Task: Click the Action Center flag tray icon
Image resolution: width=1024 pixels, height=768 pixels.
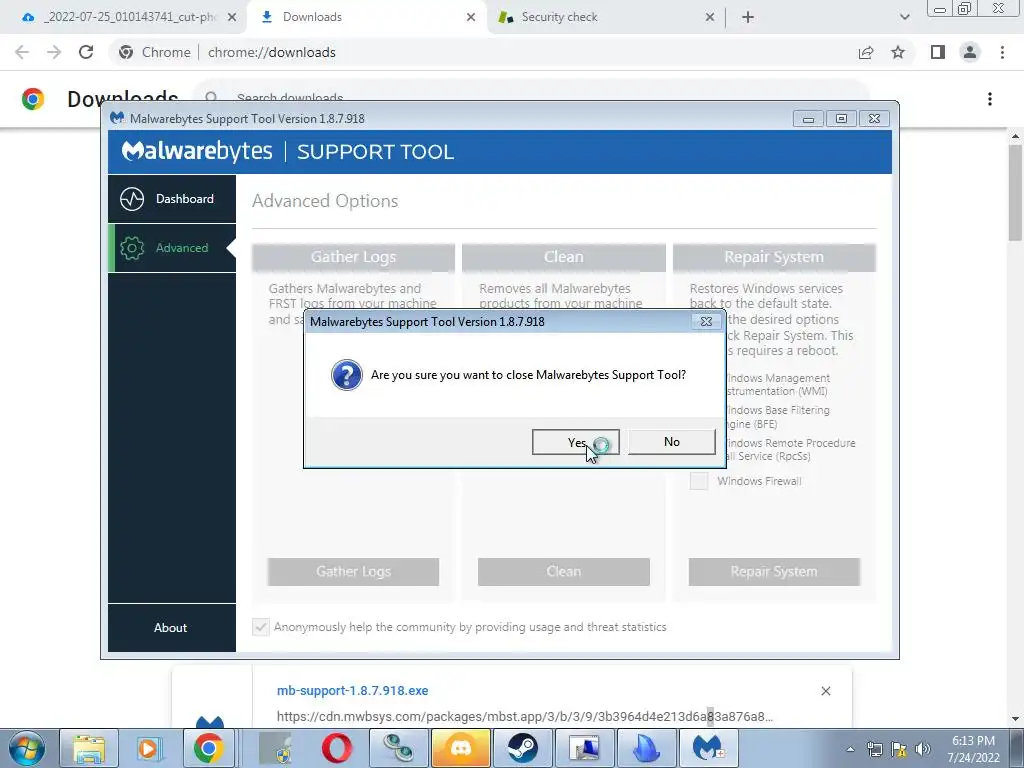Action: pyautogui.click(x=899, y=749)
